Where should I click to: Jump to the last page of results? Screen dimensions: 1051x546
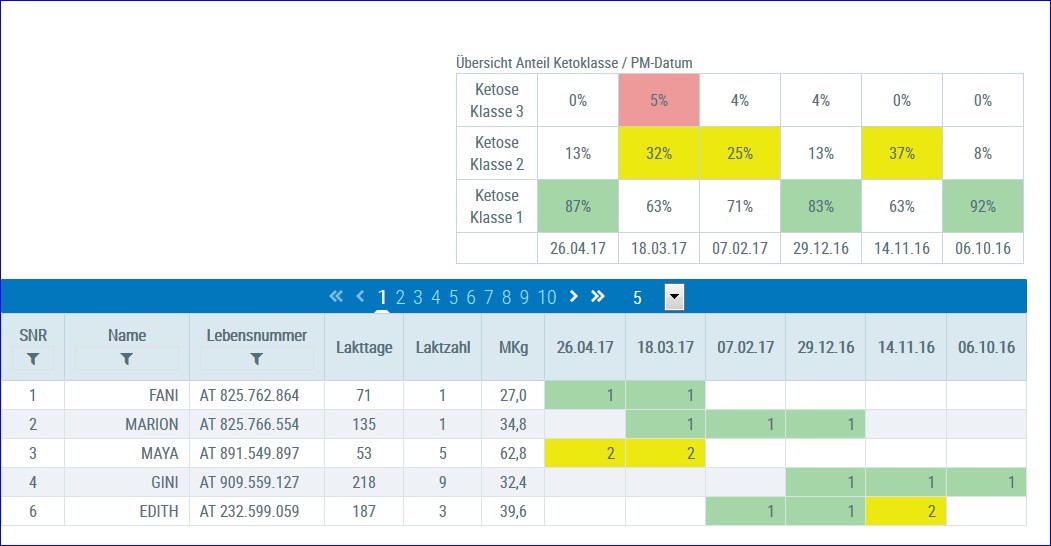(x=598, y=296)
